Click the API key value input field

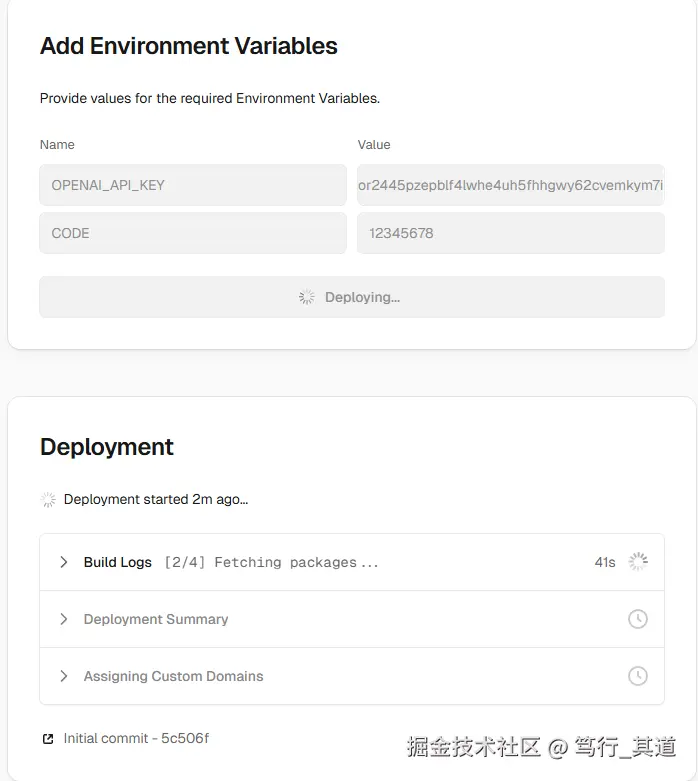(x=510, y=185)
